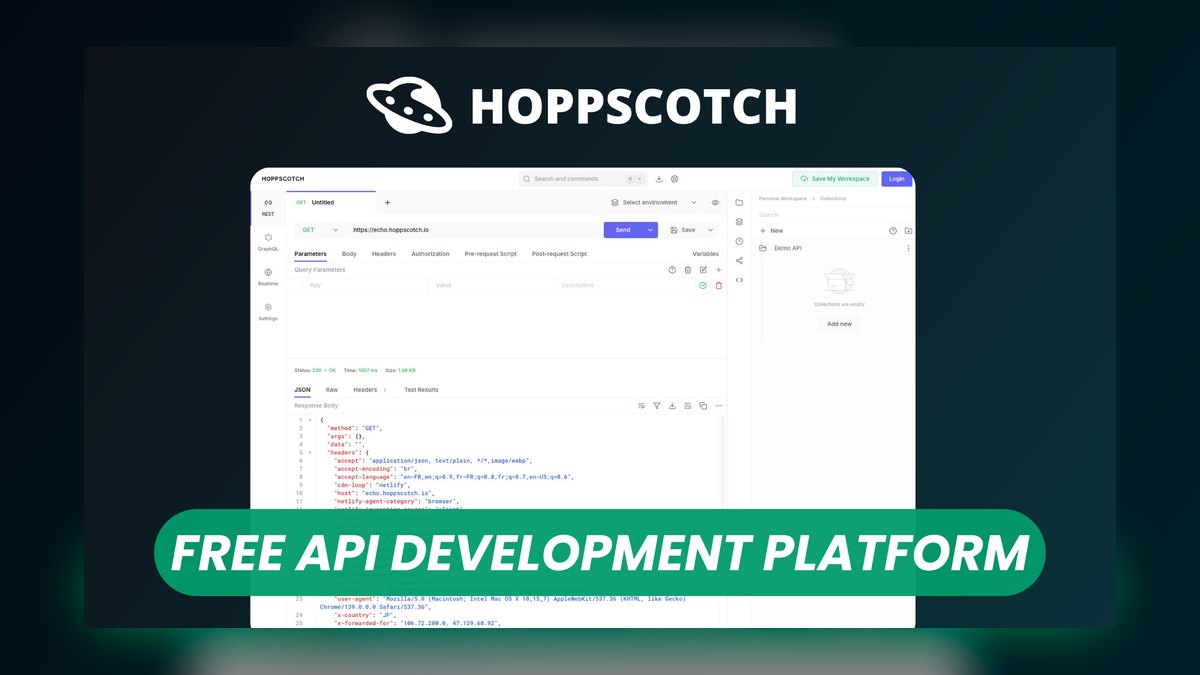Click the parameter Value field
This screenshot has height=675, width=1200.
(491, 285)
